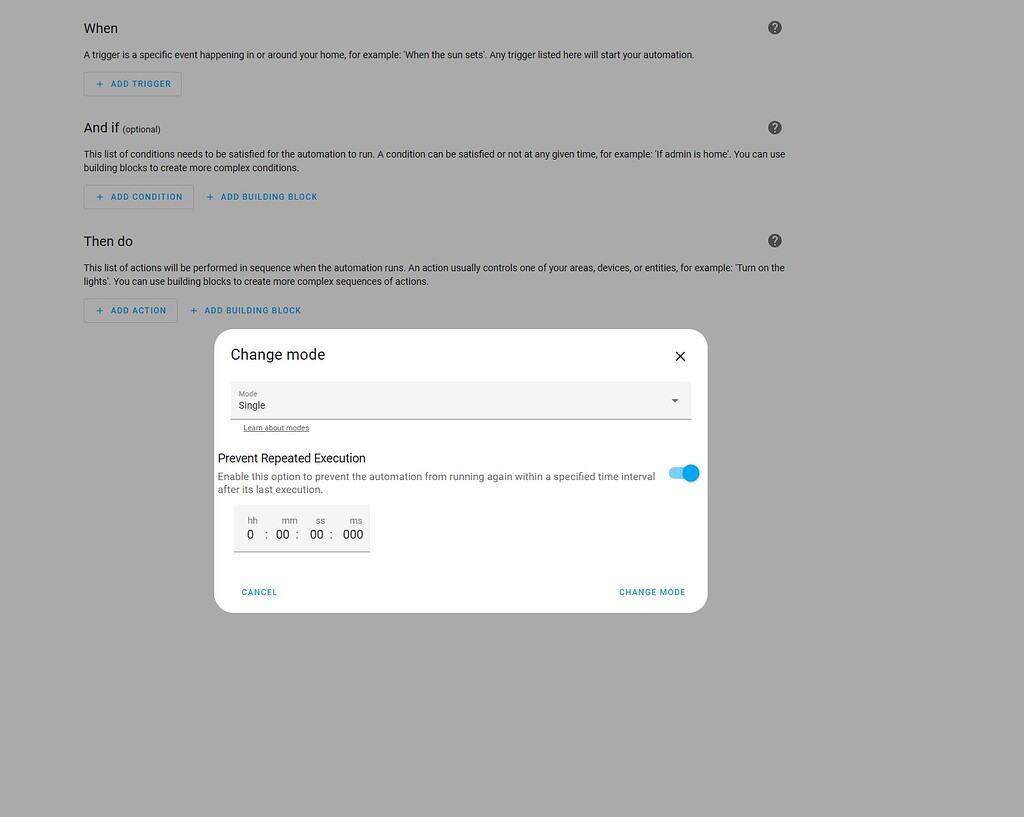This screenshot has height=817, width=1024.
Task: Click the dropdown arrow next to Single
Action: 675,399
